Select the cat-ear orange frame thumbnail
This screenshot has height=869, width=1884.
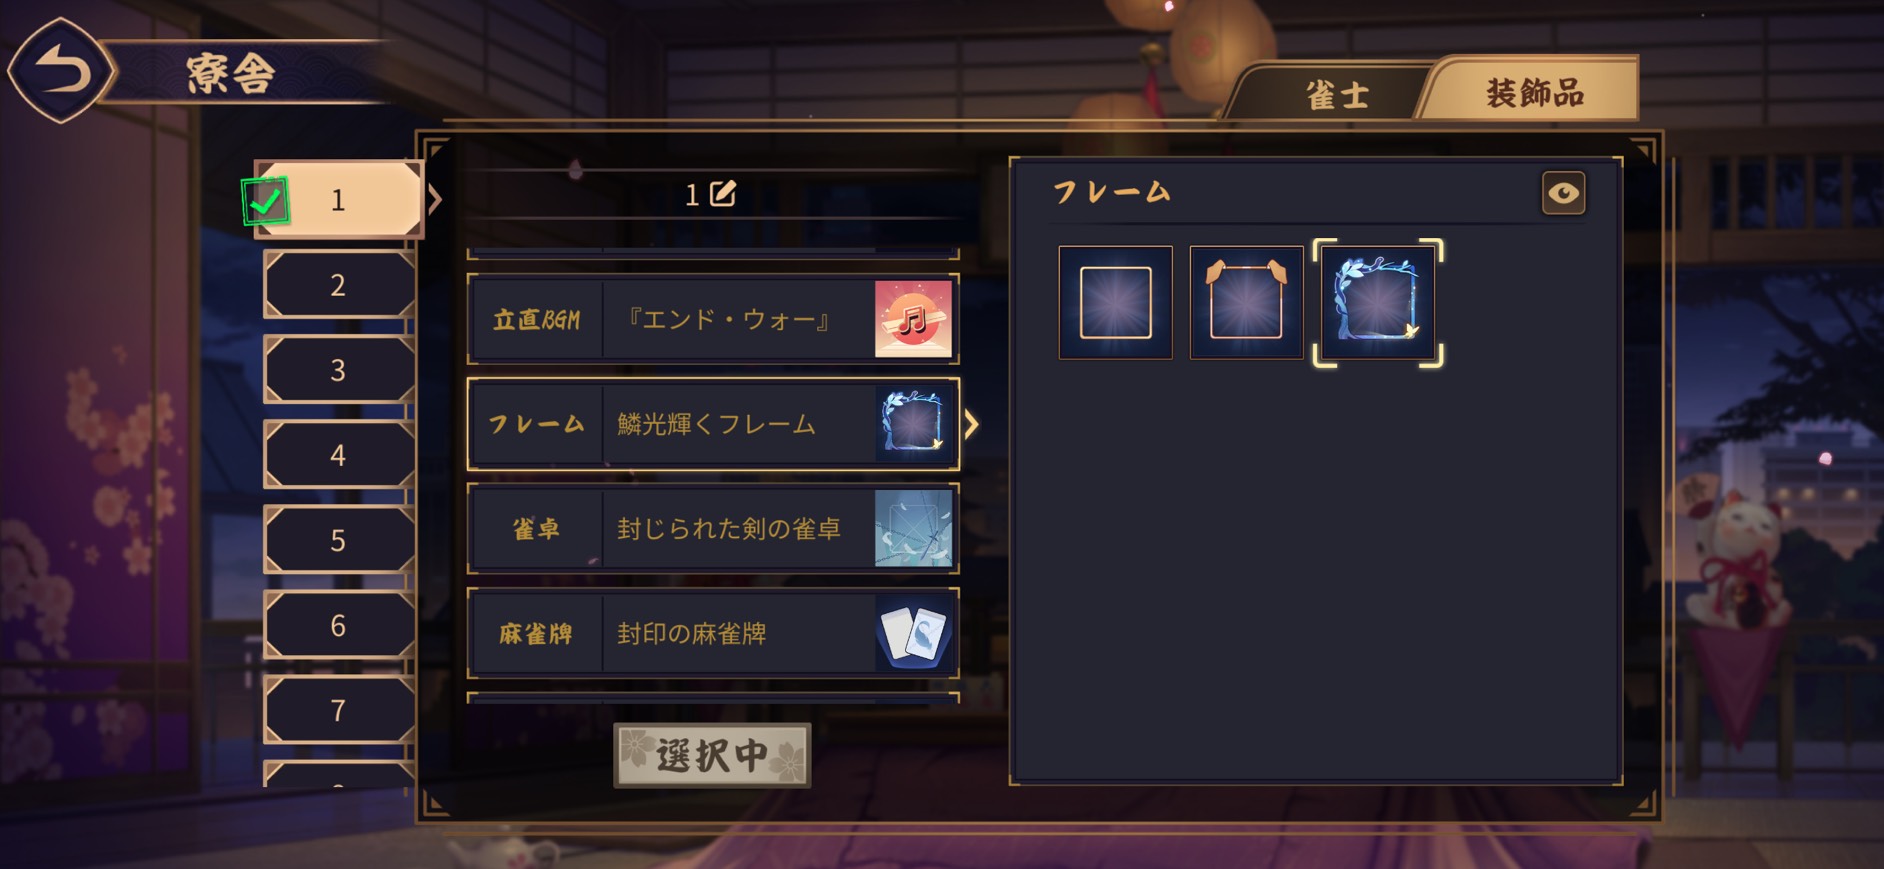pyautogui.click(x=1246, y=302)
